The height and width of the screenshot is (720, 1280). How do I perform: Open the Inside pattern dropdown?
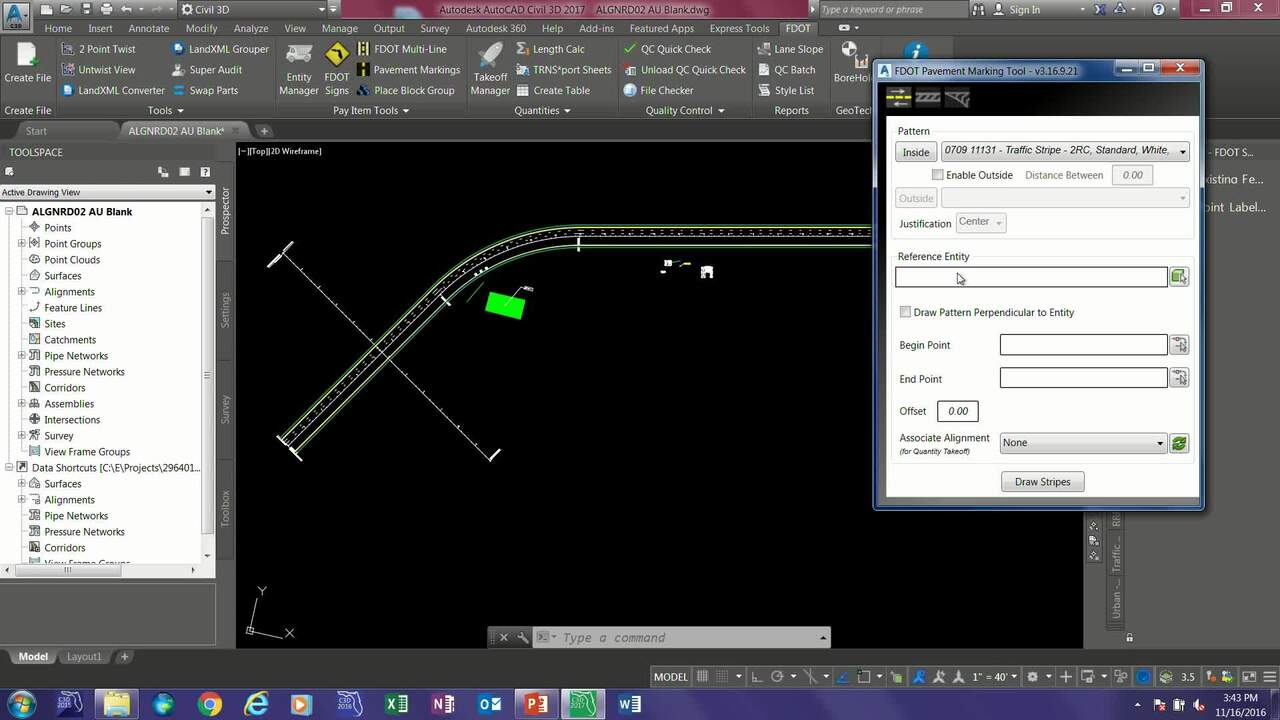(x=1065, y=151)
